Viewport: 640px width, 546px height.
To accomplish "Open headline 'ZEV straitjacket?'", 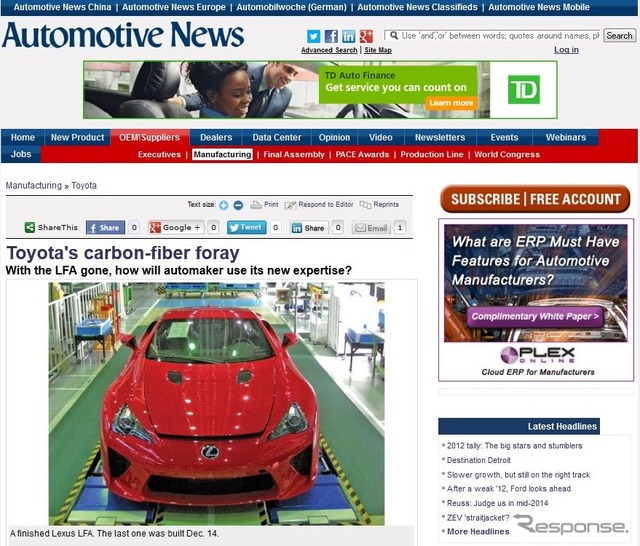I will coord(478,518).
